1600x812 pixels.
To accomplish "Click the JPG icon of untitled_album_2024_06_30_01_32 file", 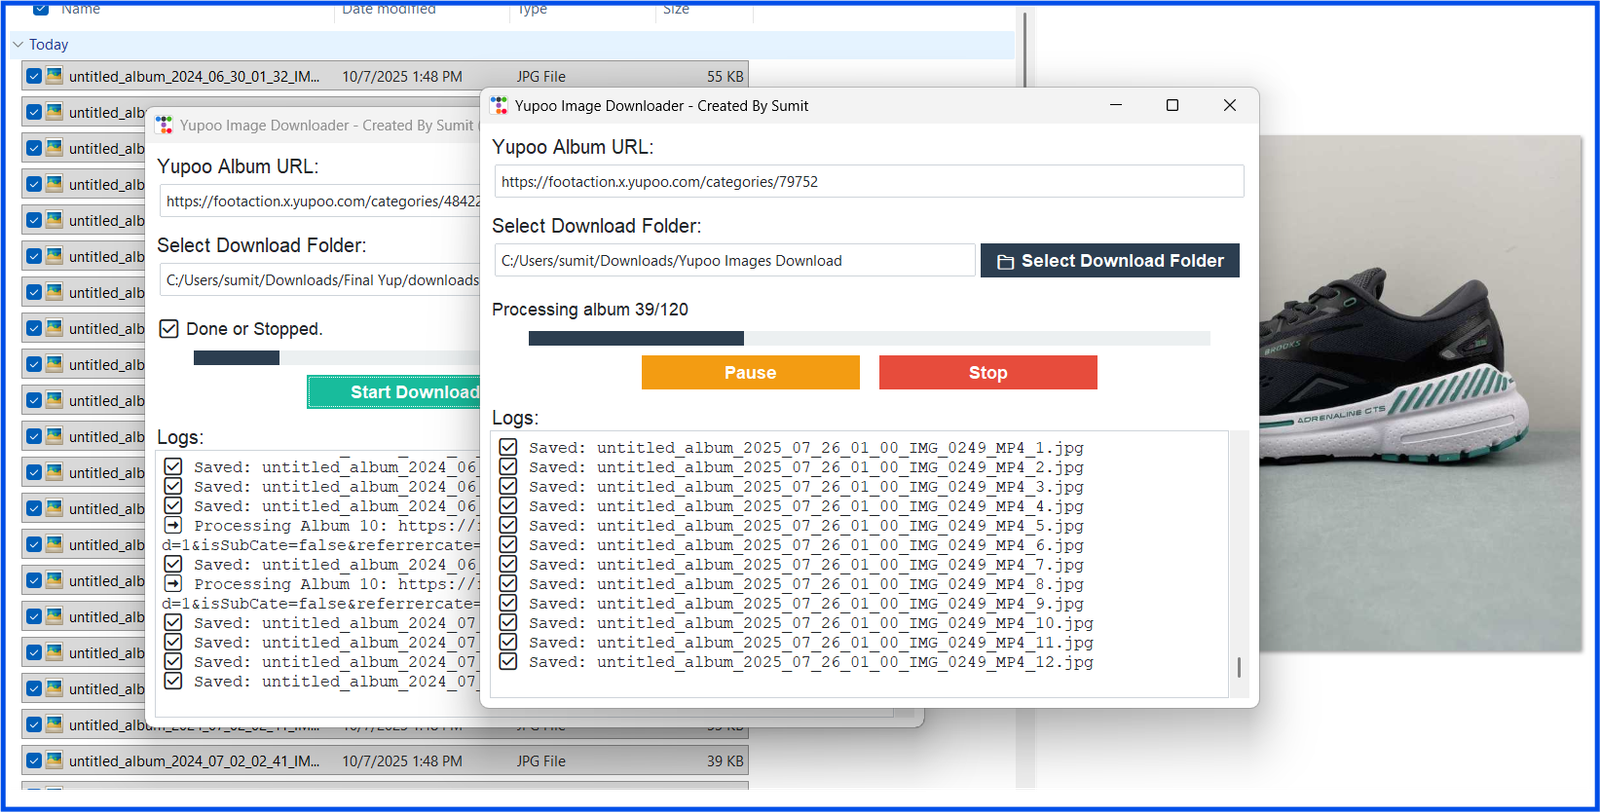I will tap(54, 76).
